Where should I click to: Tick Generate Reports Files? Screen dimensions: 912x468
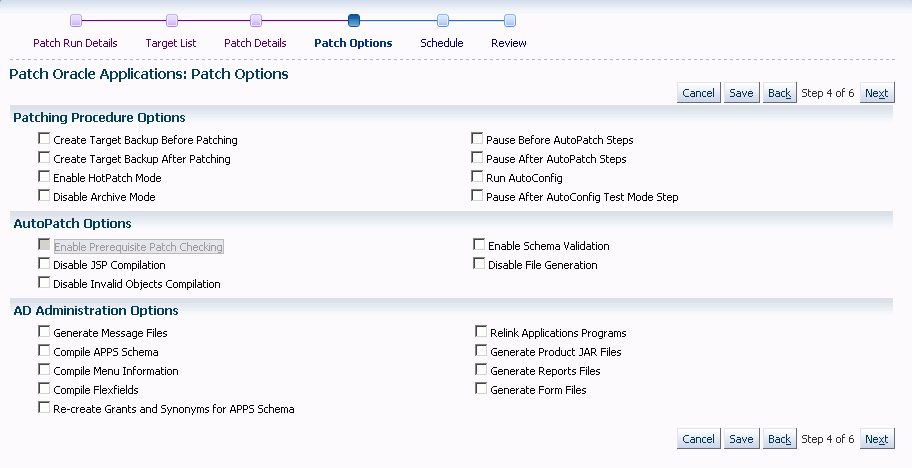point(481,369)
